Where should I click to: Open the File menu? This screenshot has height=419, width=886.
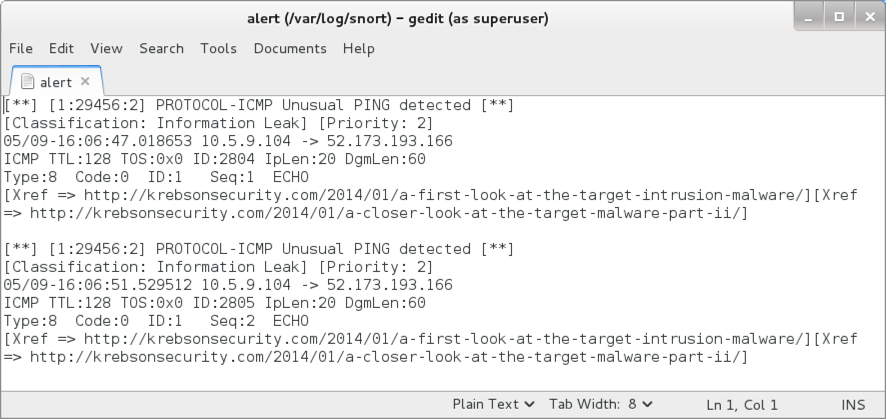[x=21, y=49]
